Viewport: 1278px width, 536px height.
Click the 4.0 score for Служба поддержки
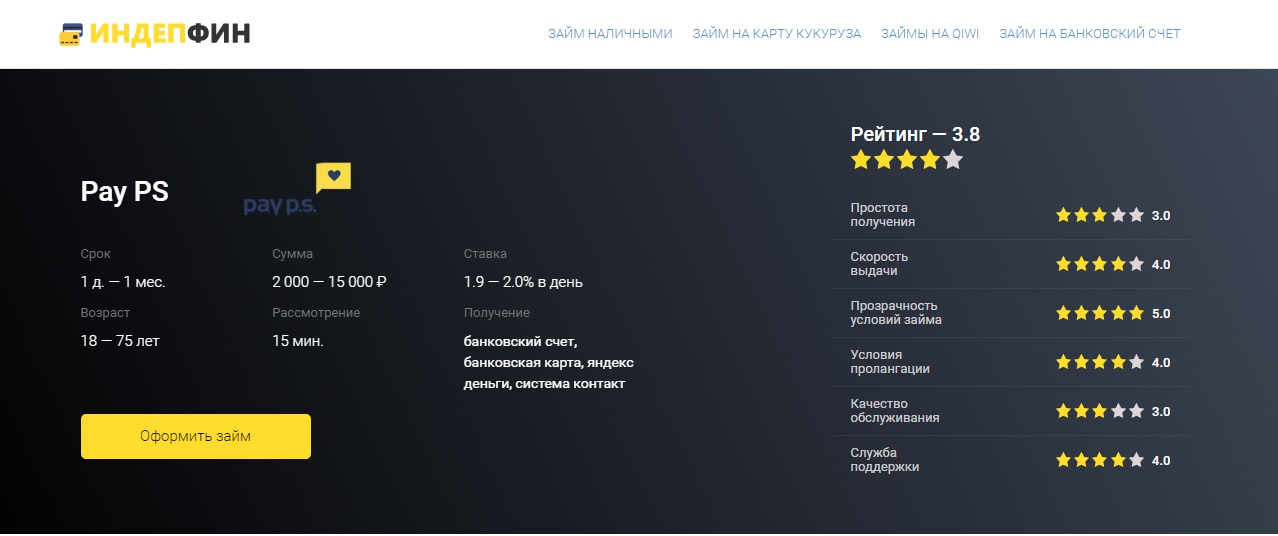(1161, 461)
